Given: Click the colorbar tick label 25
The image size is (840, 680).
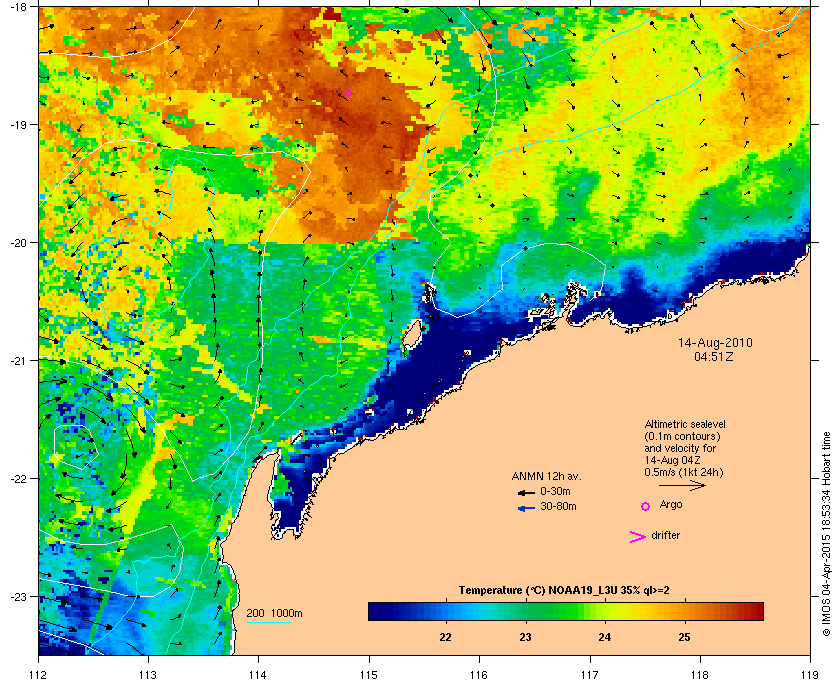Looking at the screenshot, I should pos(684,637).
